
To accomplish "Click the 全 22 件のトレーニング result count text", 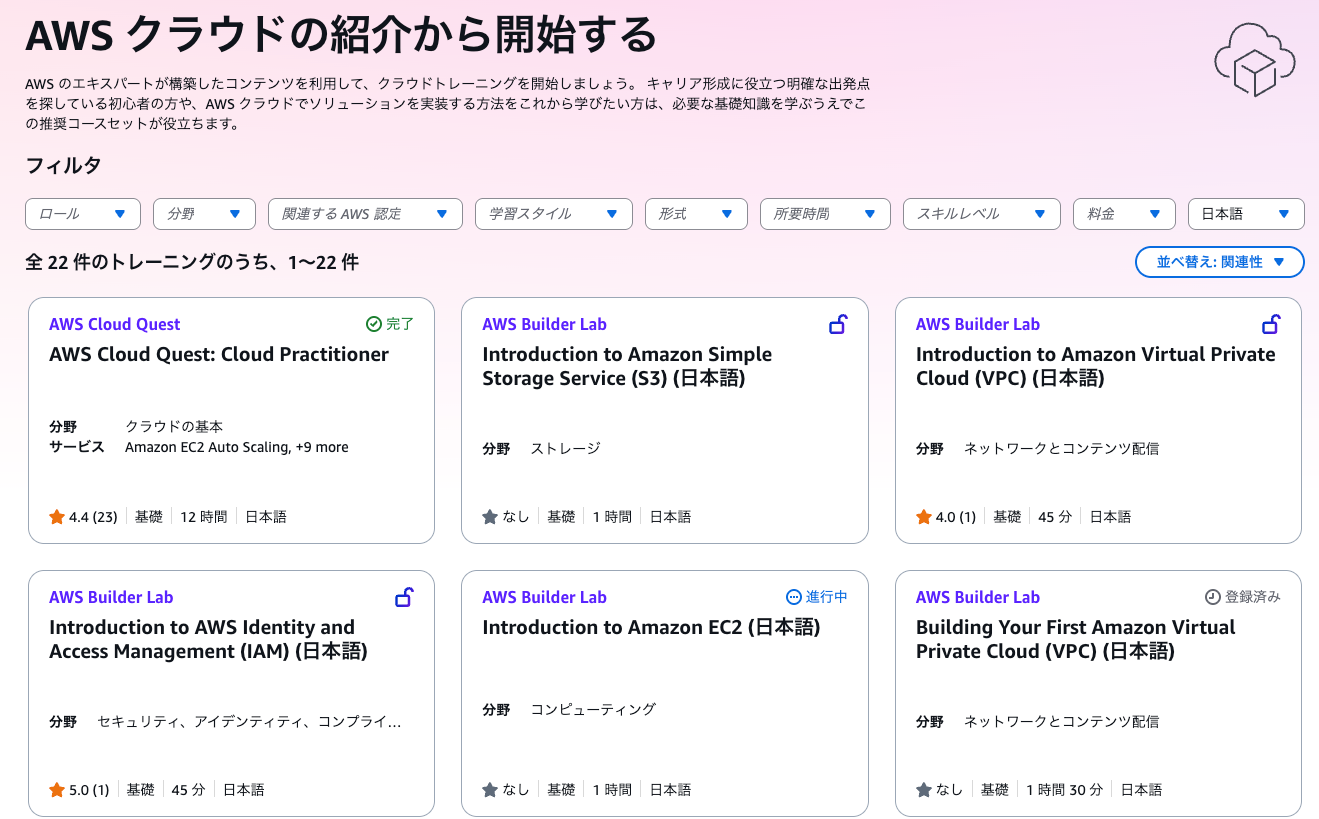I will (192, 263).
